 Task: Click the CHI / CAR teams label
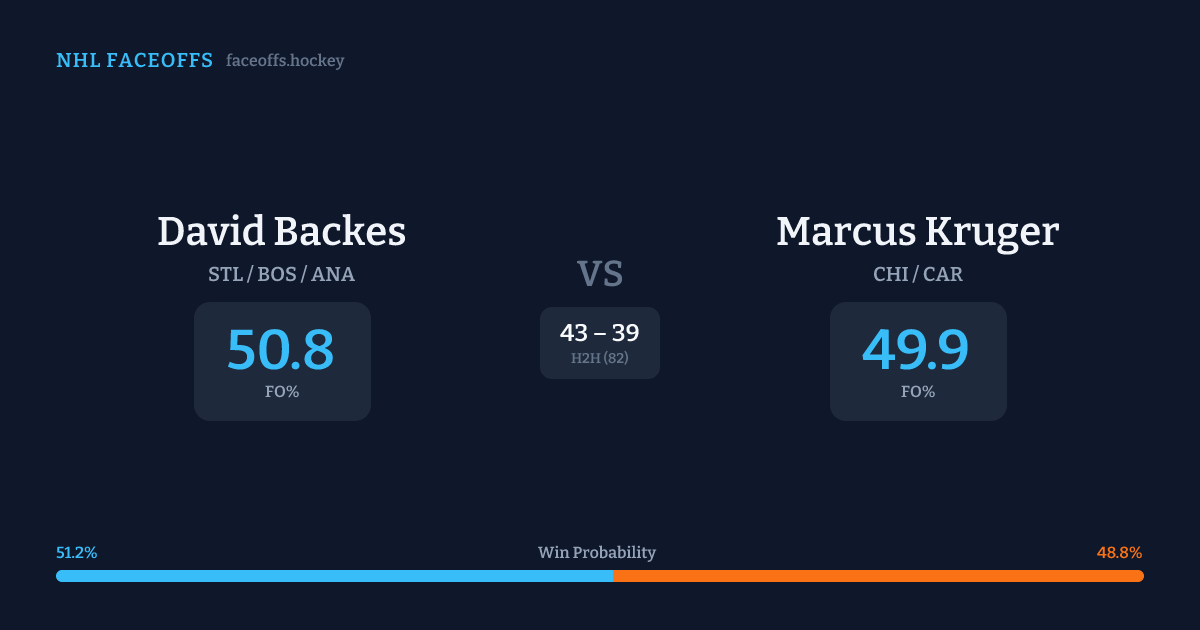pyautogui.click(x=917, y=274)
